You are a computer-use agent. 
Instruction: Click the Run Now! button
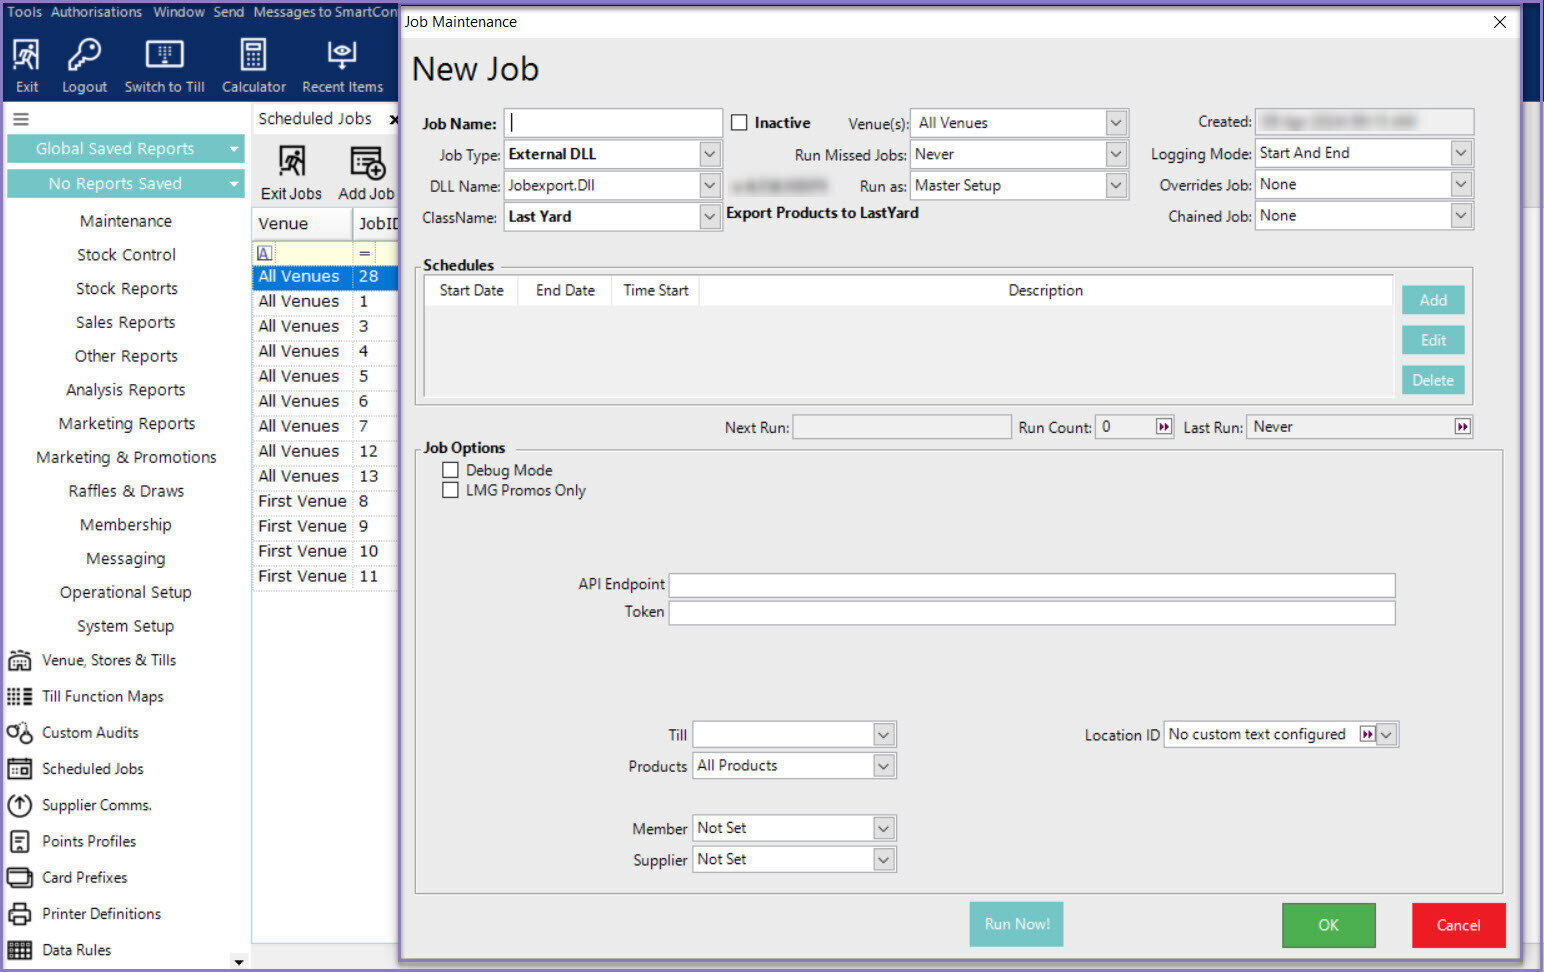click(1016, 924)
